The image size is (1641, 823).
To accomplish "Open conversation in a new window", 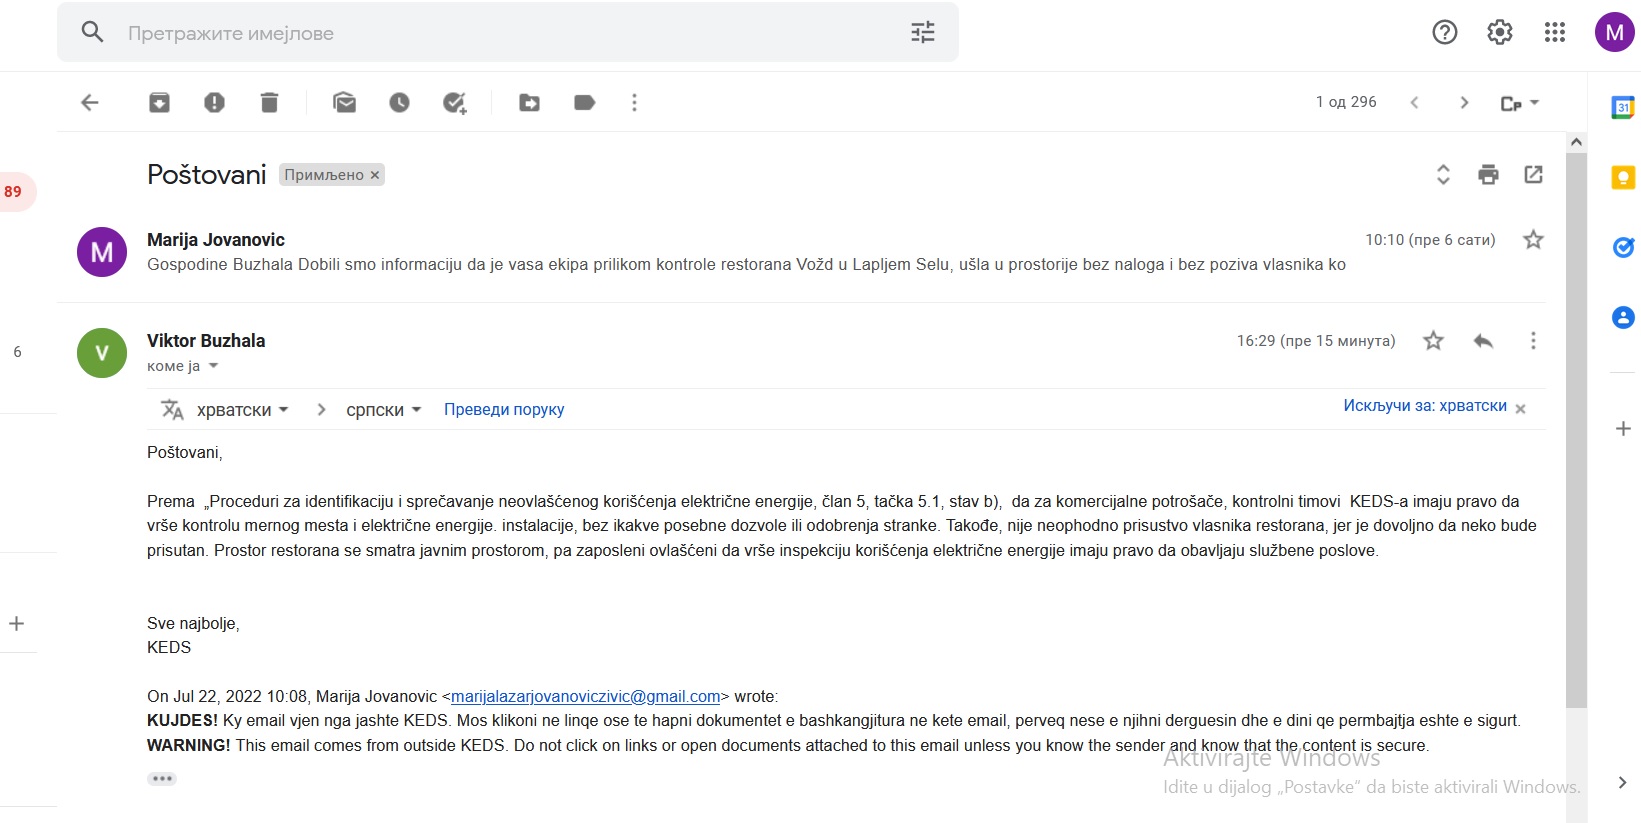I will click(x=1533, y=175).
